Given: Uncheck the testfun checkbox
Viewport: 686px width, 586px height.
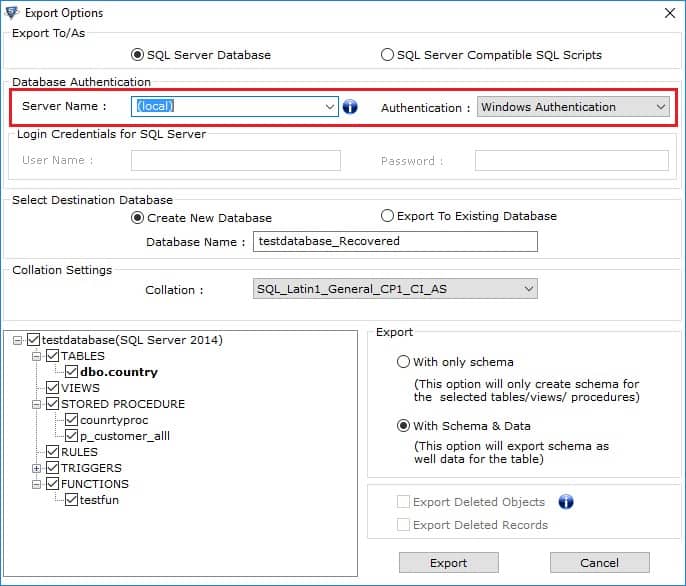Looking at the screenshot, I should [71, 499].
